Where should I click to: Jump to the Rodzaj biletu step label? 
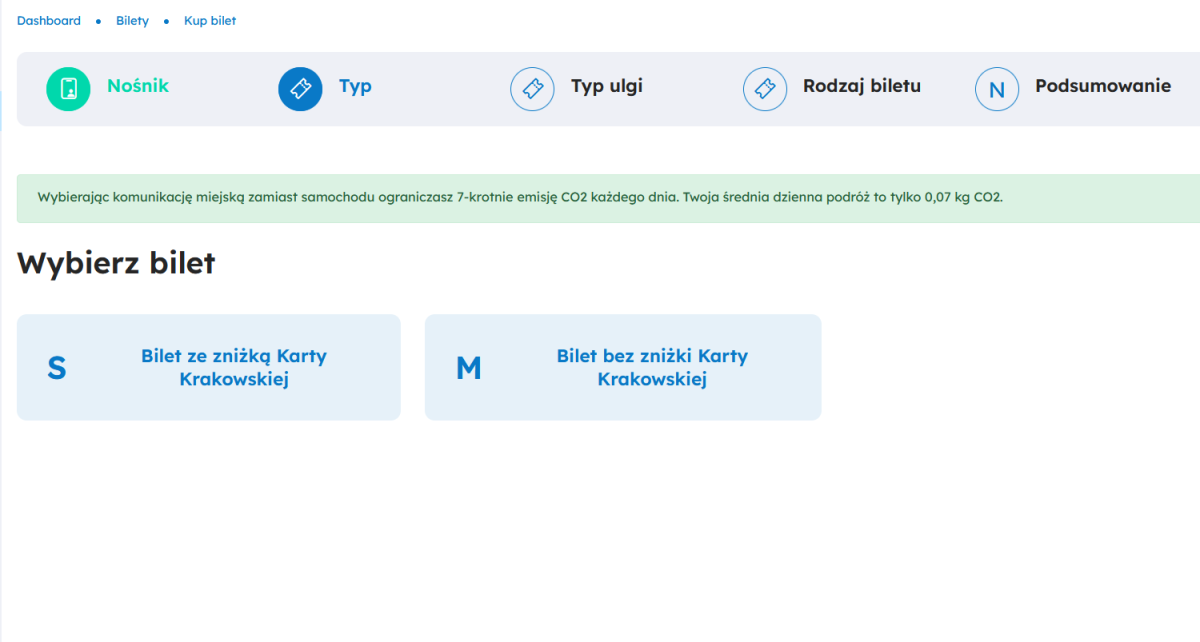pos(861,86)
